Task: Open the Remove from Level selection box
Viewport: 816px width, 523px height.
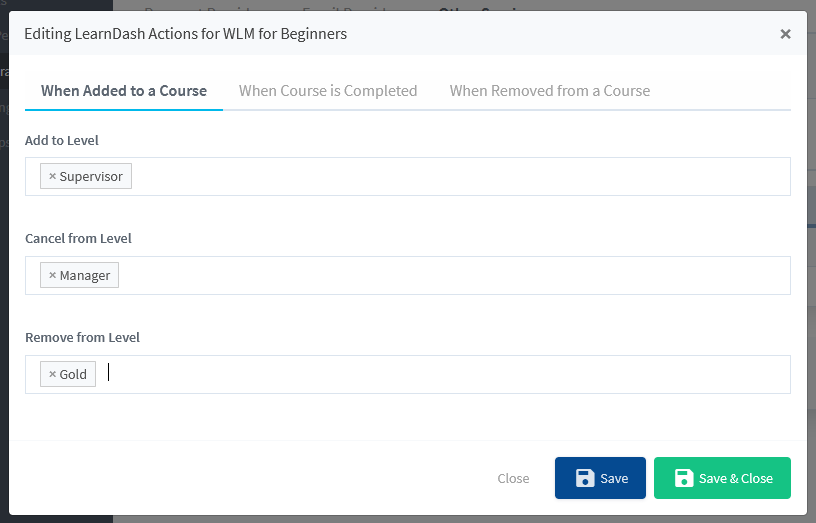Action: click(408, 374)
